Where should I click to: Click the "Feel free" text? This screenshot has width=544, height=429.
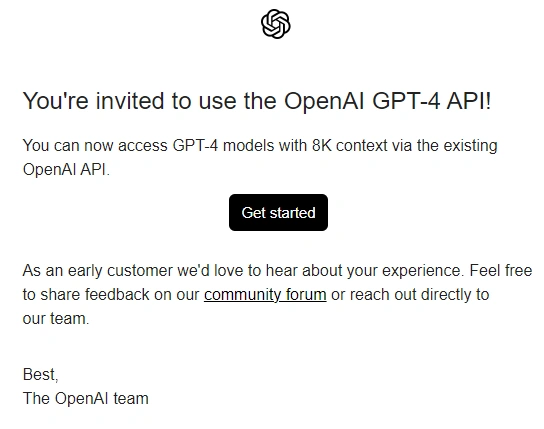pyautogui.click(x=501, y=270)
